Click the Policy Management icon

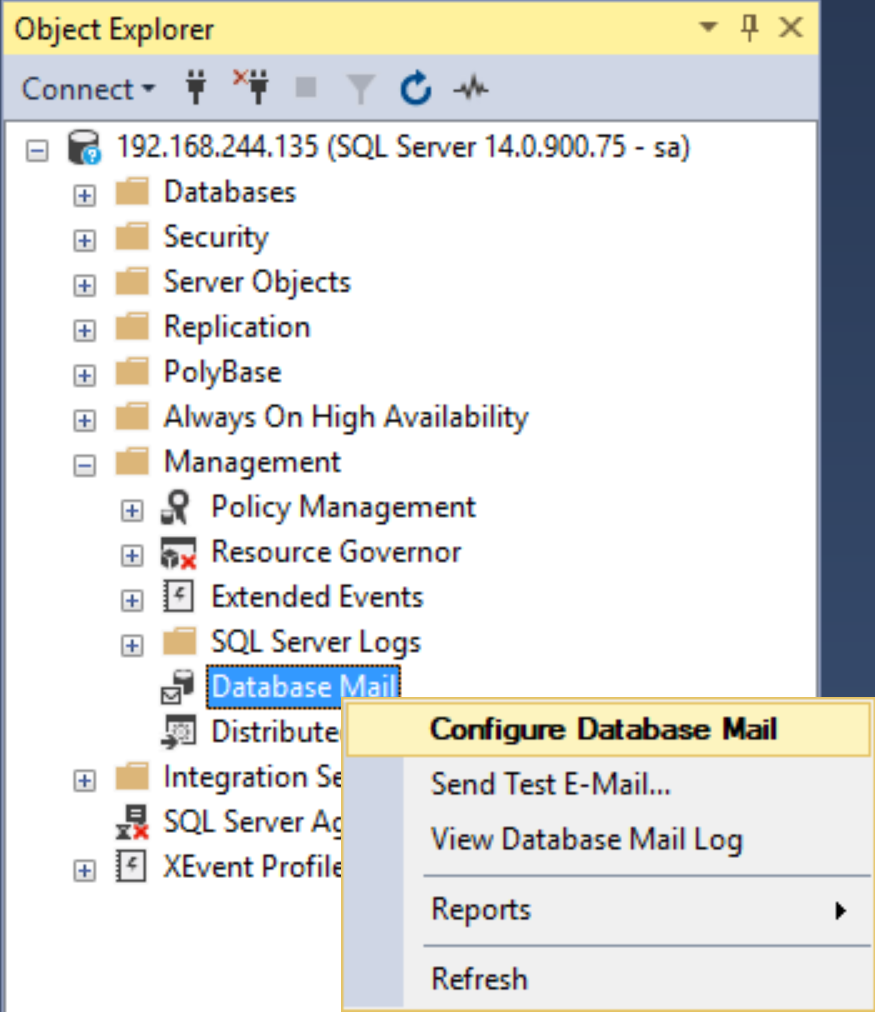click(x=177, y=507)
